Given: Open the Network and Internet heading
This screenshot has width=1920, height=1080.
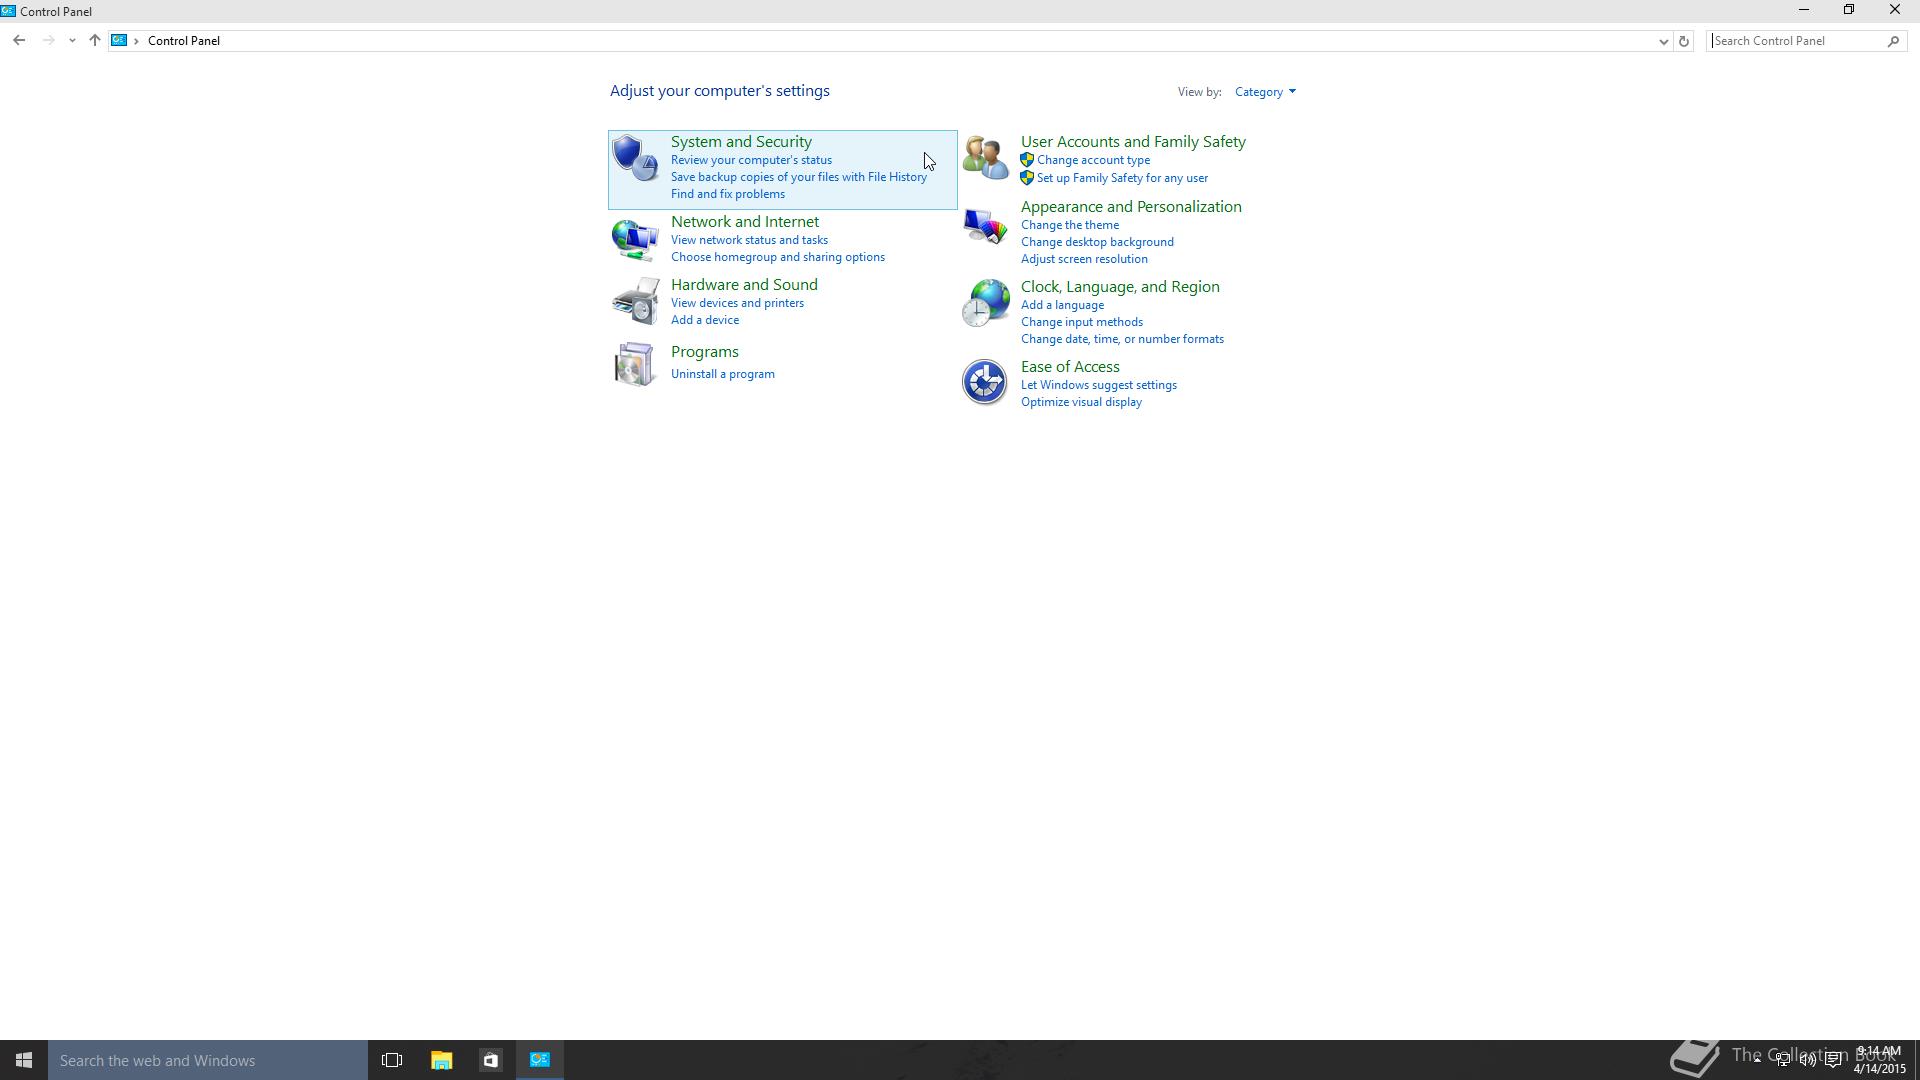Looking at the screenshot, I should click(x=745, y=222).
